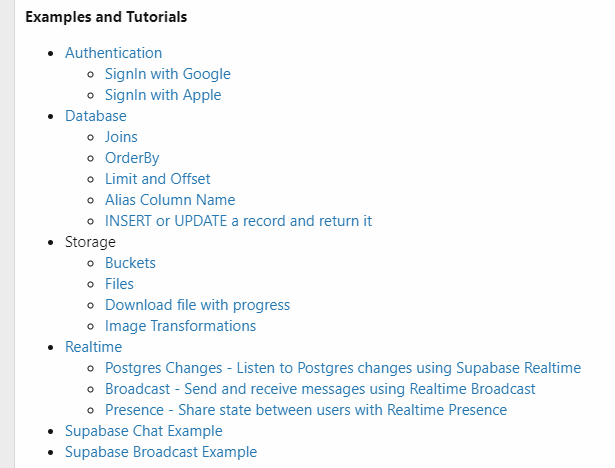615x468 pixels.
Task: Open the Joins example
Action: click(121, 137)
